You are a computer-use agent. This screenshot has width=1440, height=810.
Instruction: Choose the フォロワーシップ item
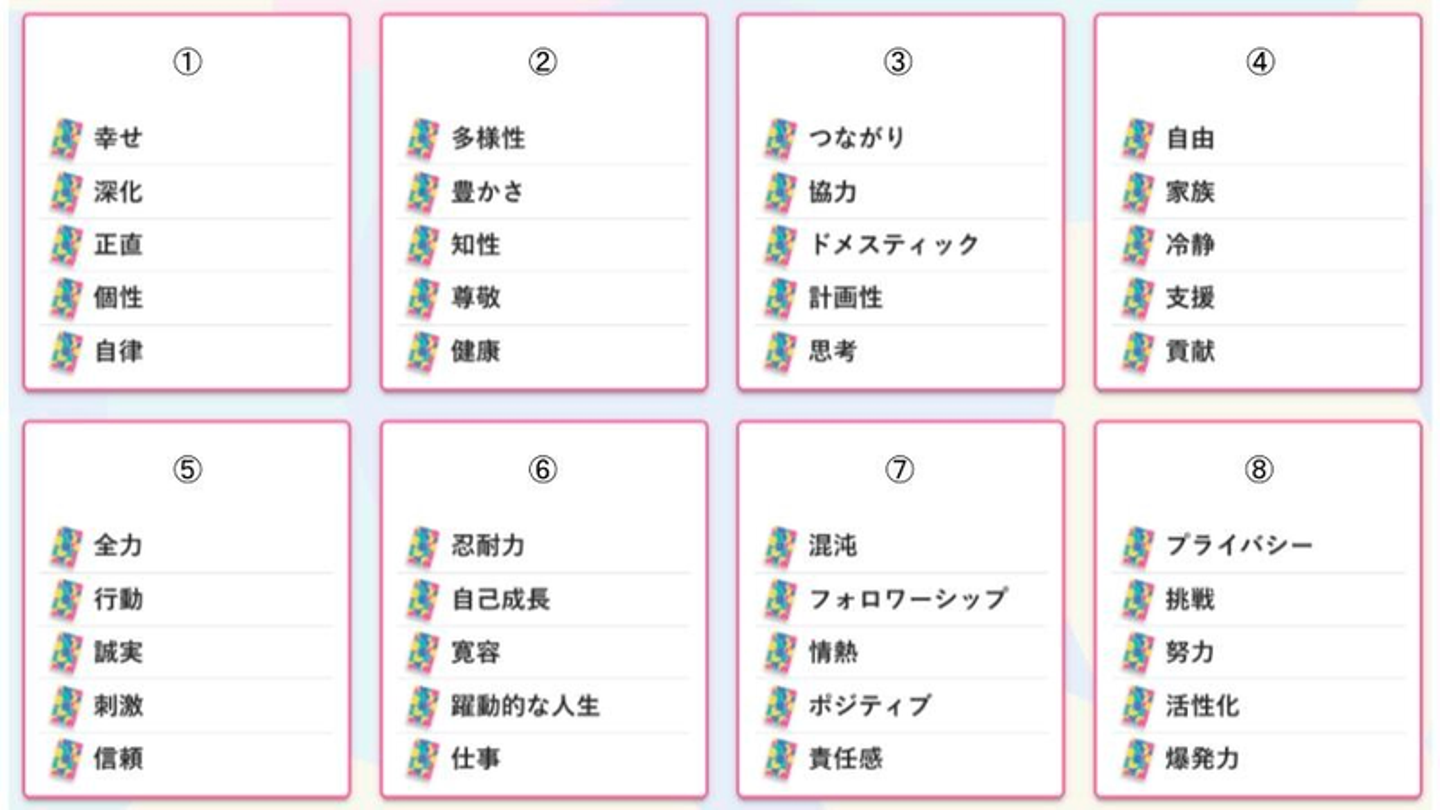[907, 599]
